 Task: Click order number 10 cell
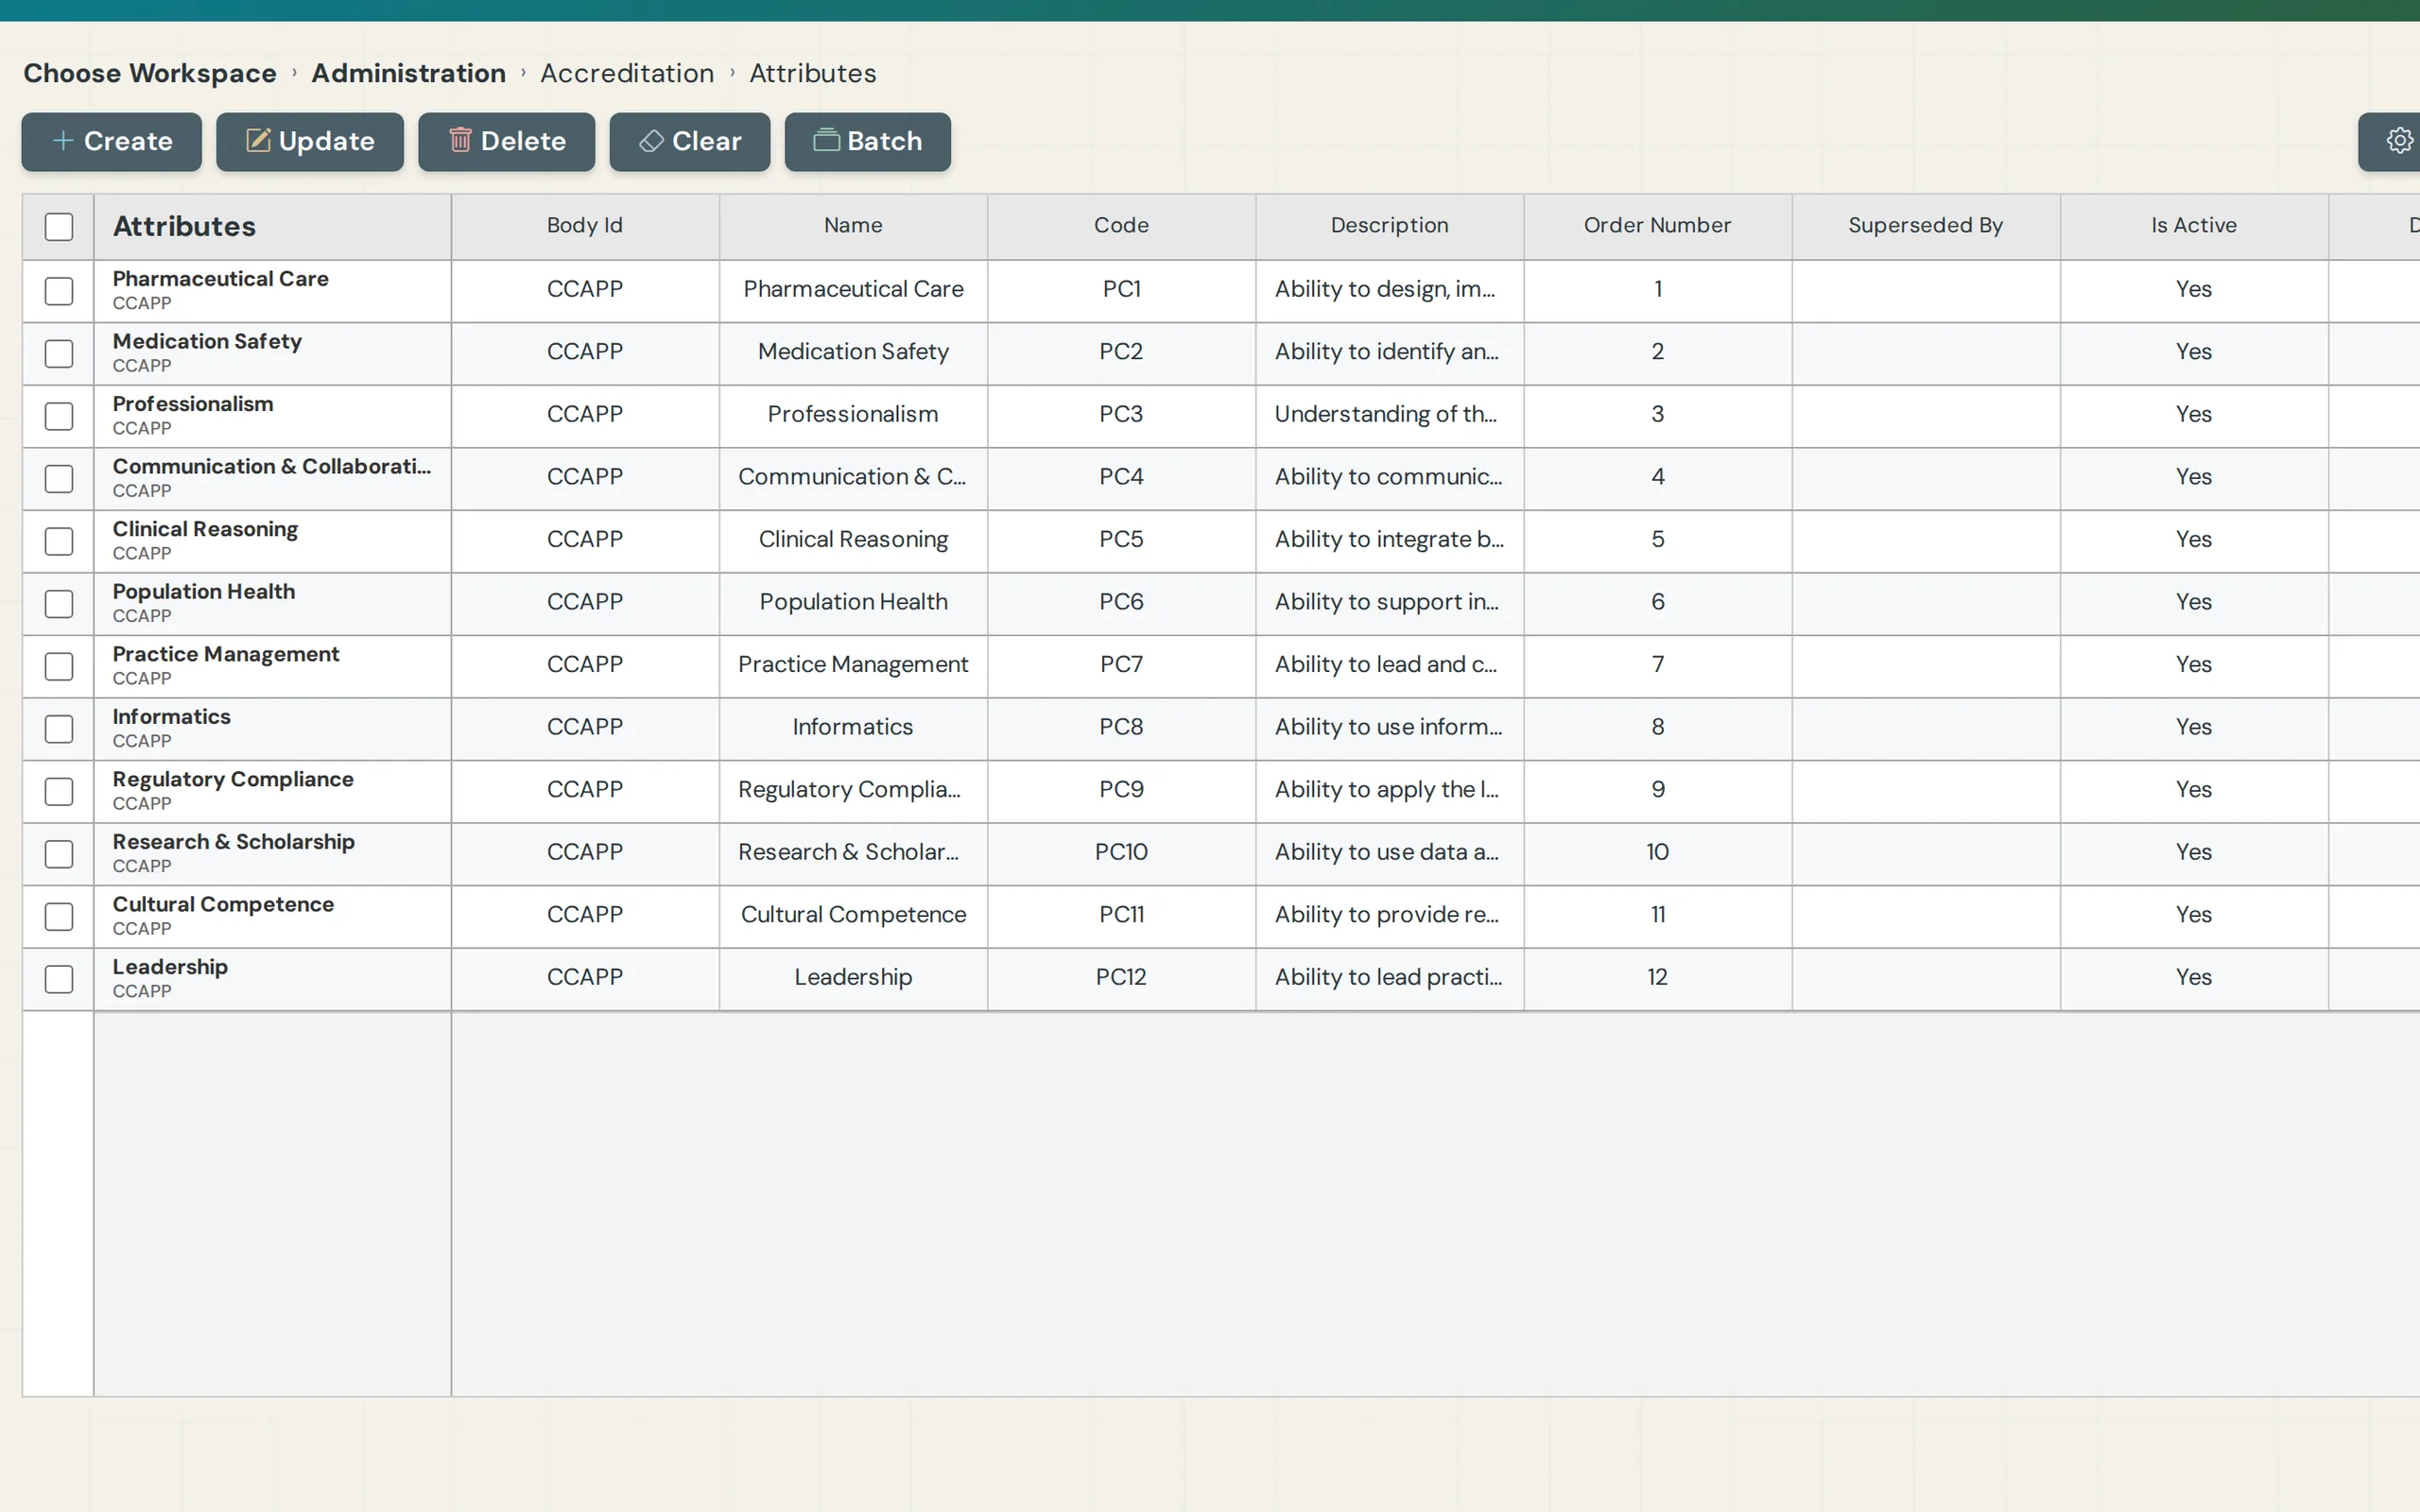click(1657, 852)
